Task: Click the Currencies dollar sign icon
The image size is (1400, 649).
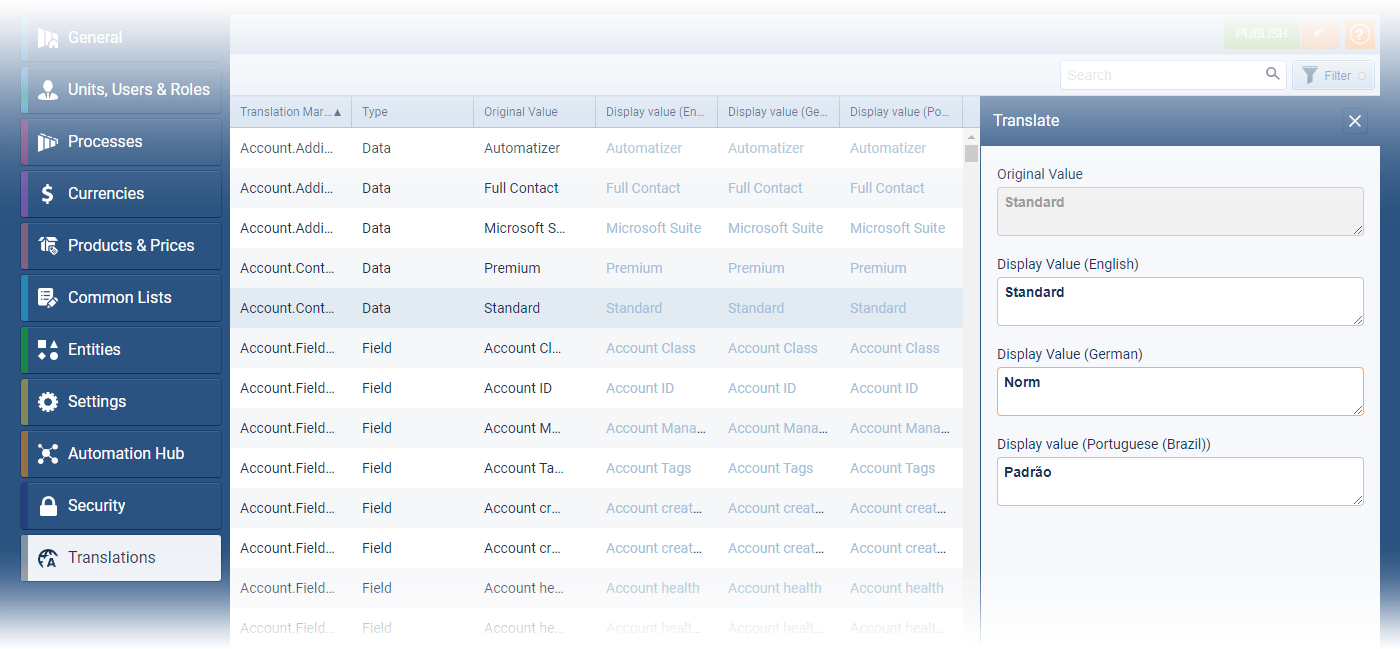Action: coord(47,194)
